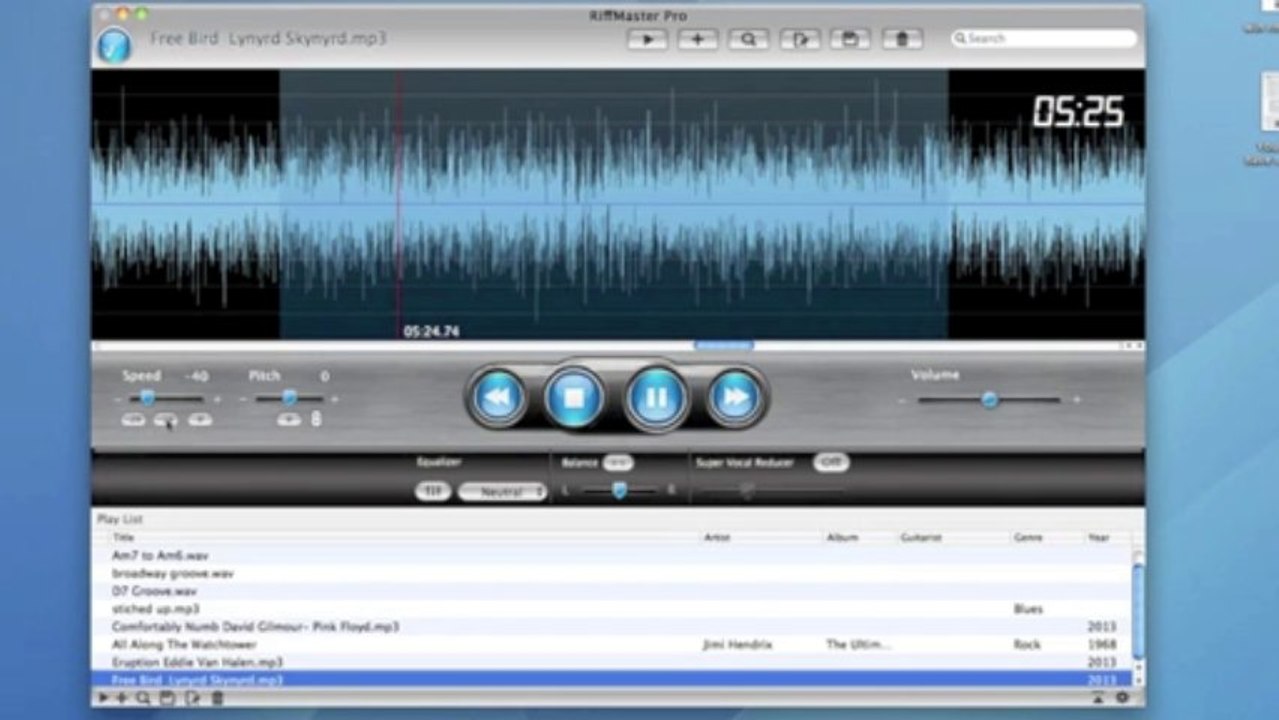Click the edit note button in the top toolbar
This screenshot has height=720, width=1279.
[800, 39]
